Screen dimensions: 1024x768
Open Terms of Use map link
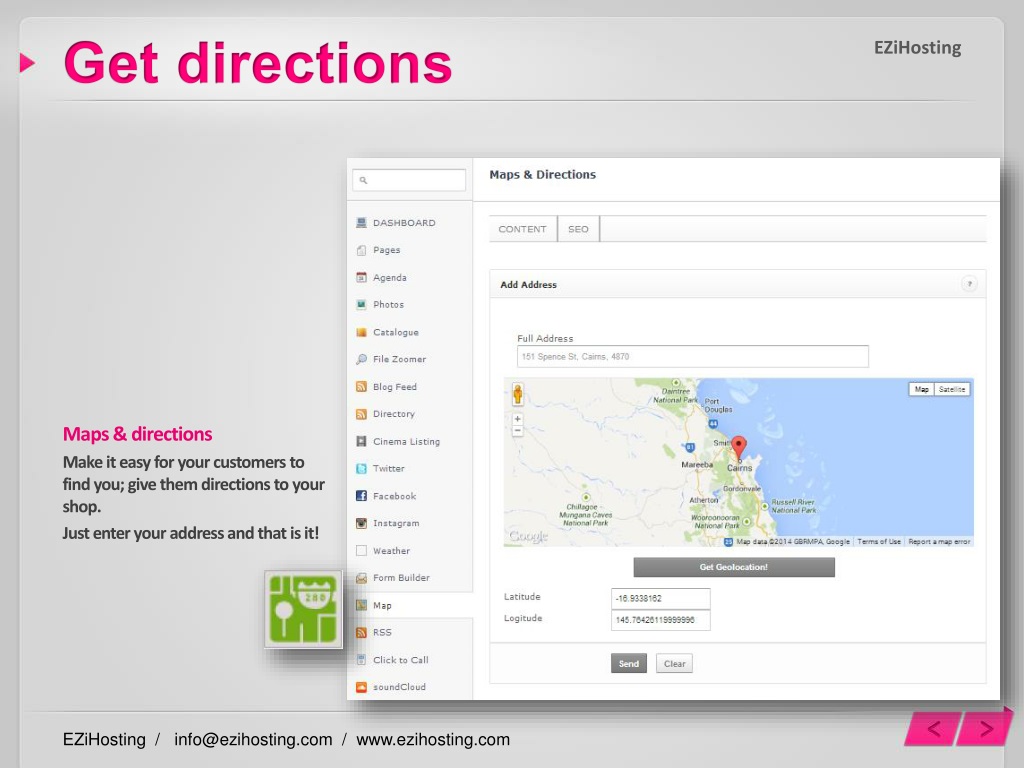point(879,541)
